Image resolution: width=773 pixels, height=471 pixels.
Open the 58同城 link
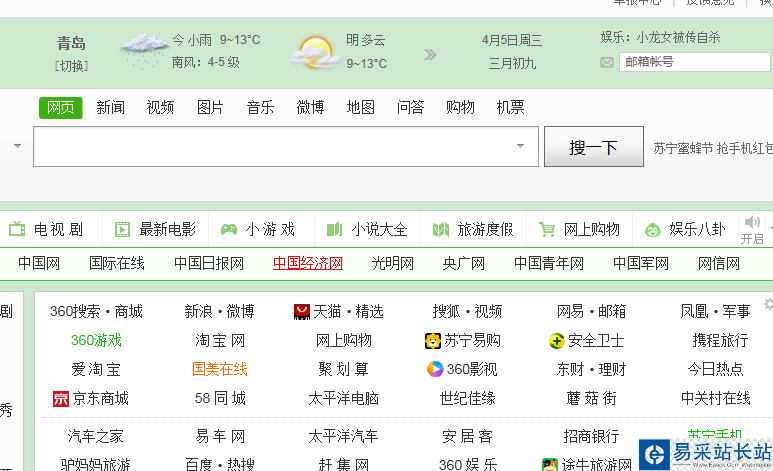pyautogui.click(x=220, y=398)
